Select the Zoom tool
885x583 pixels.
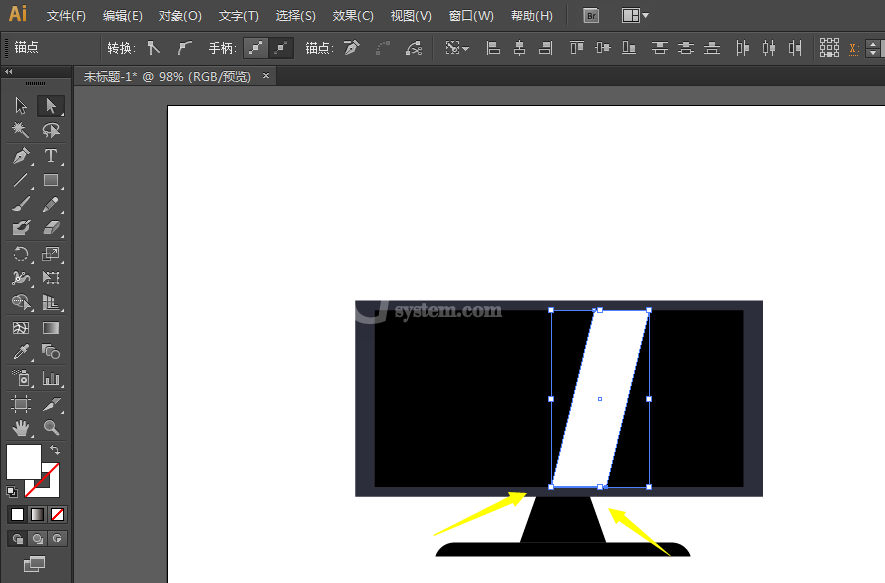pos(51,428)
